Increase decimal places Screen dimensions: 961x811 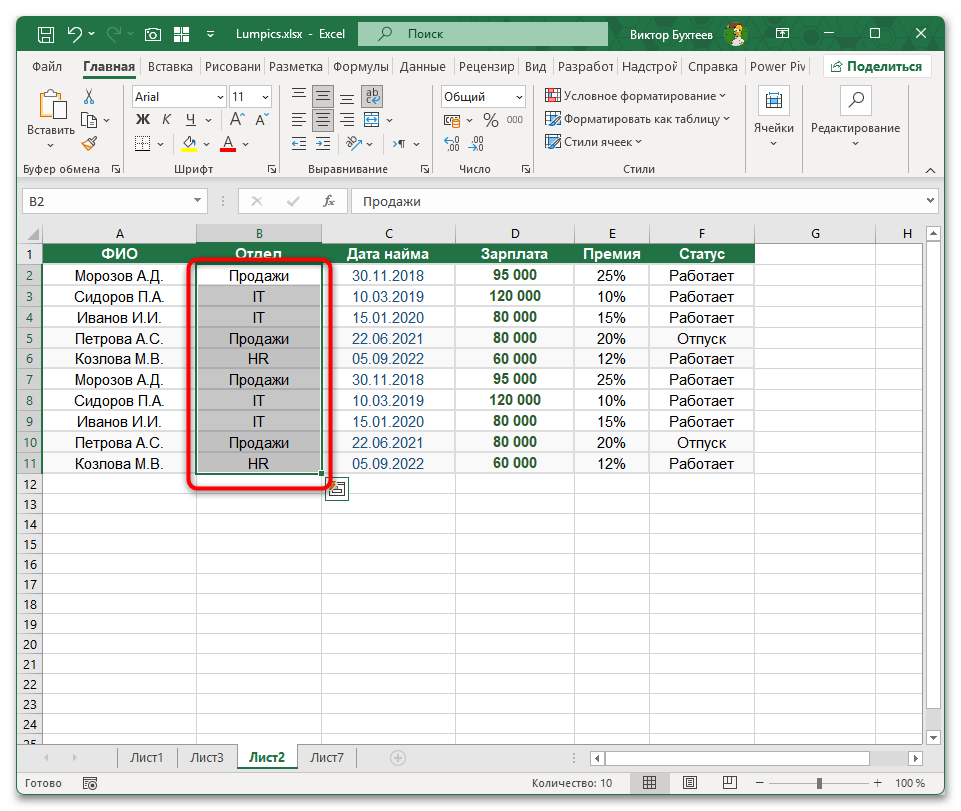tap(452, 144)
